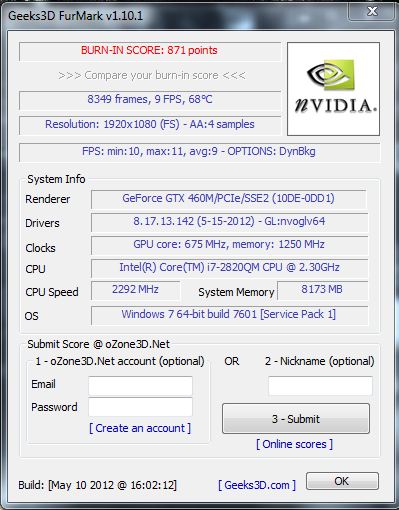
Task: Click the 'Build: [May 10 2012 @ 16:02:12]' text
Action: click(97, 485)
